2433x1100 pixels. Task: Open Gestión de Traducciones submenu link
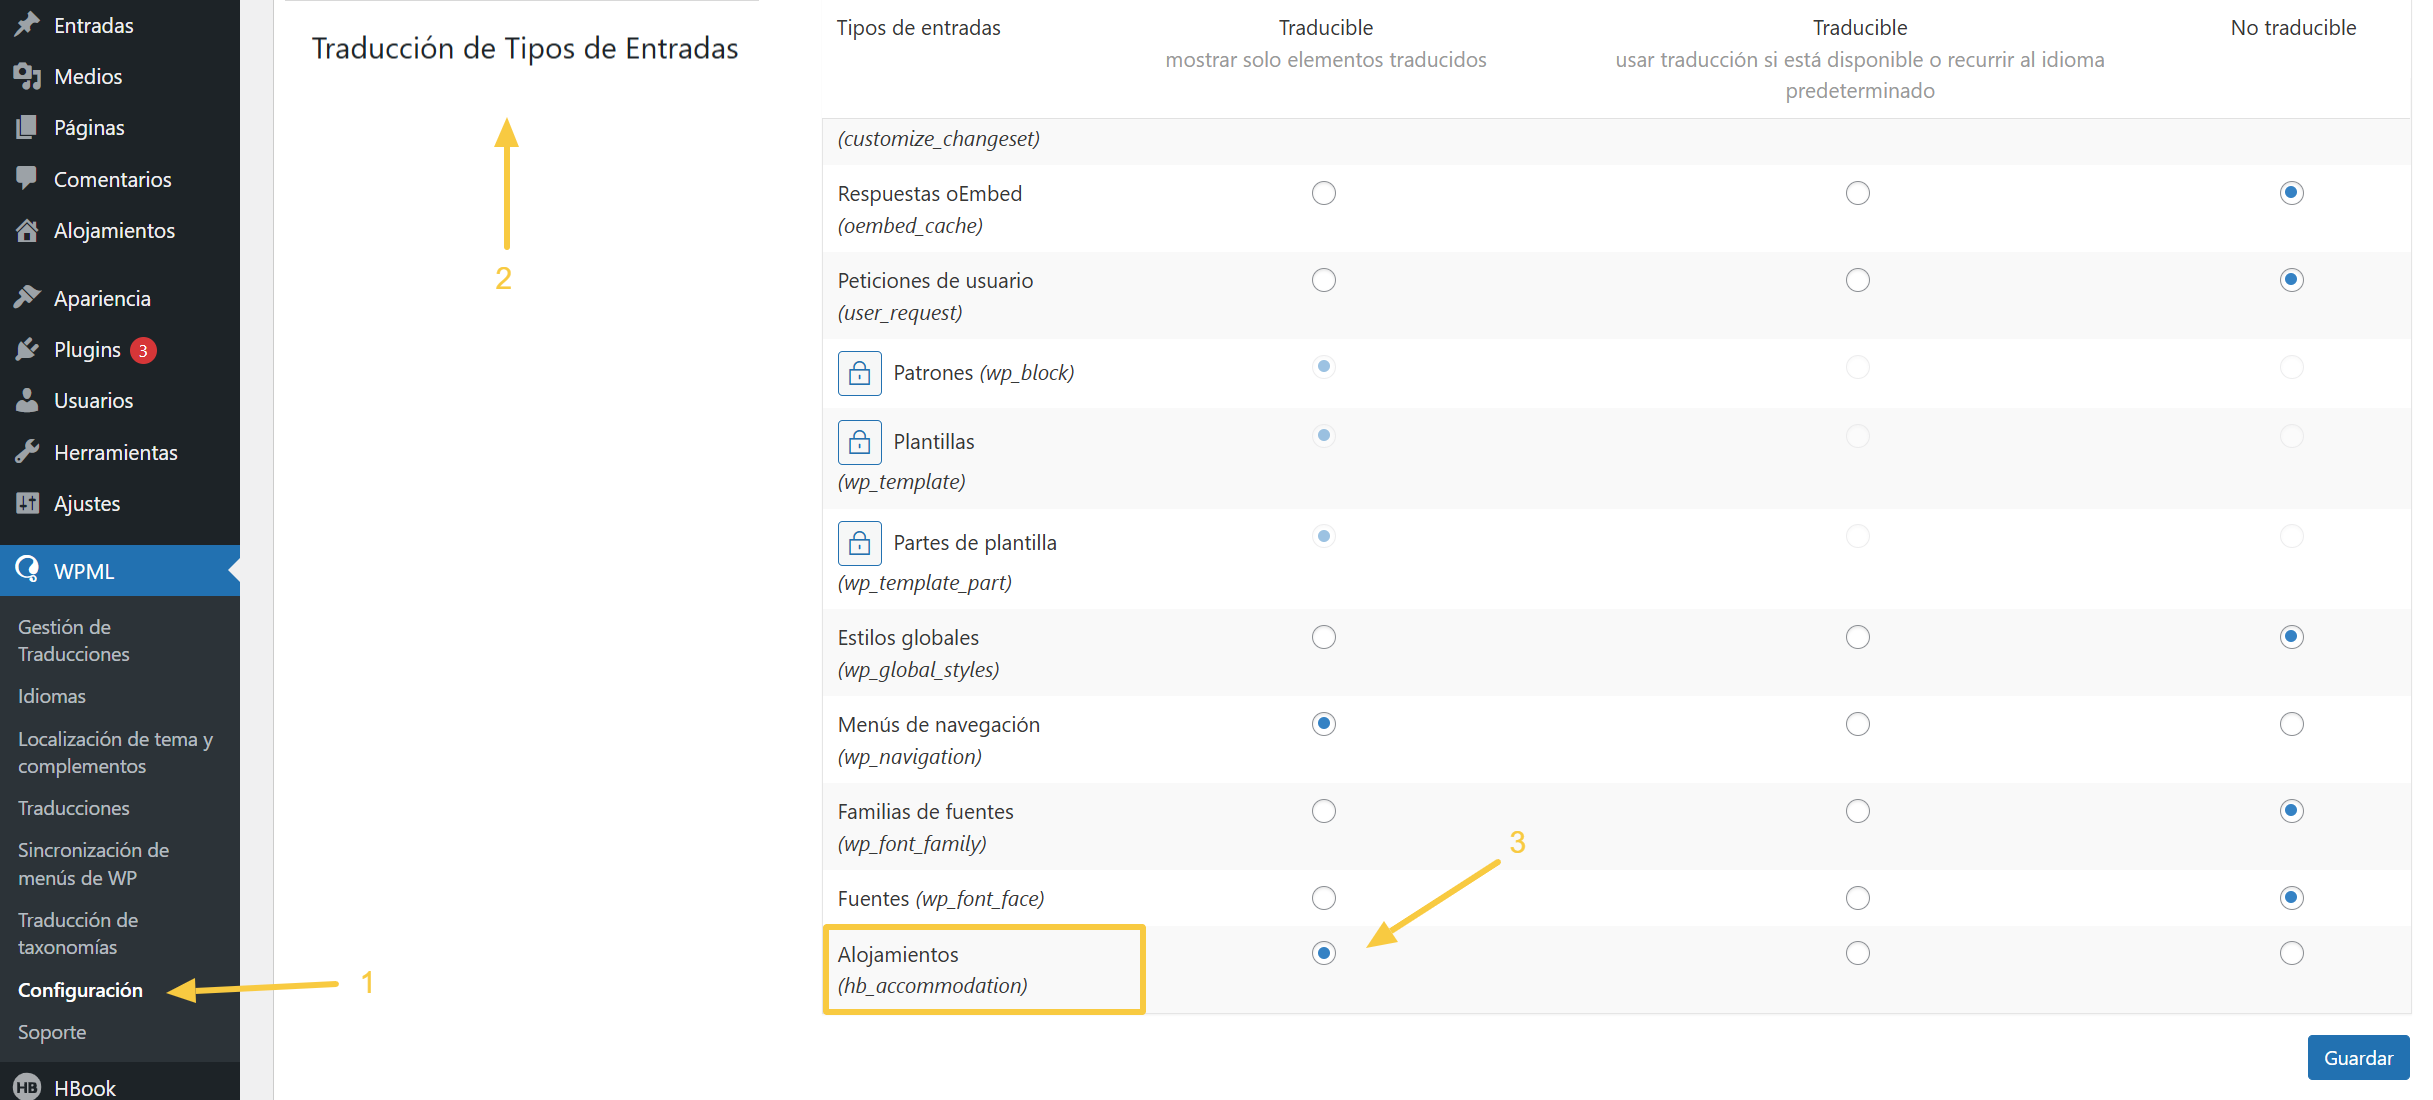coord(74,640)
